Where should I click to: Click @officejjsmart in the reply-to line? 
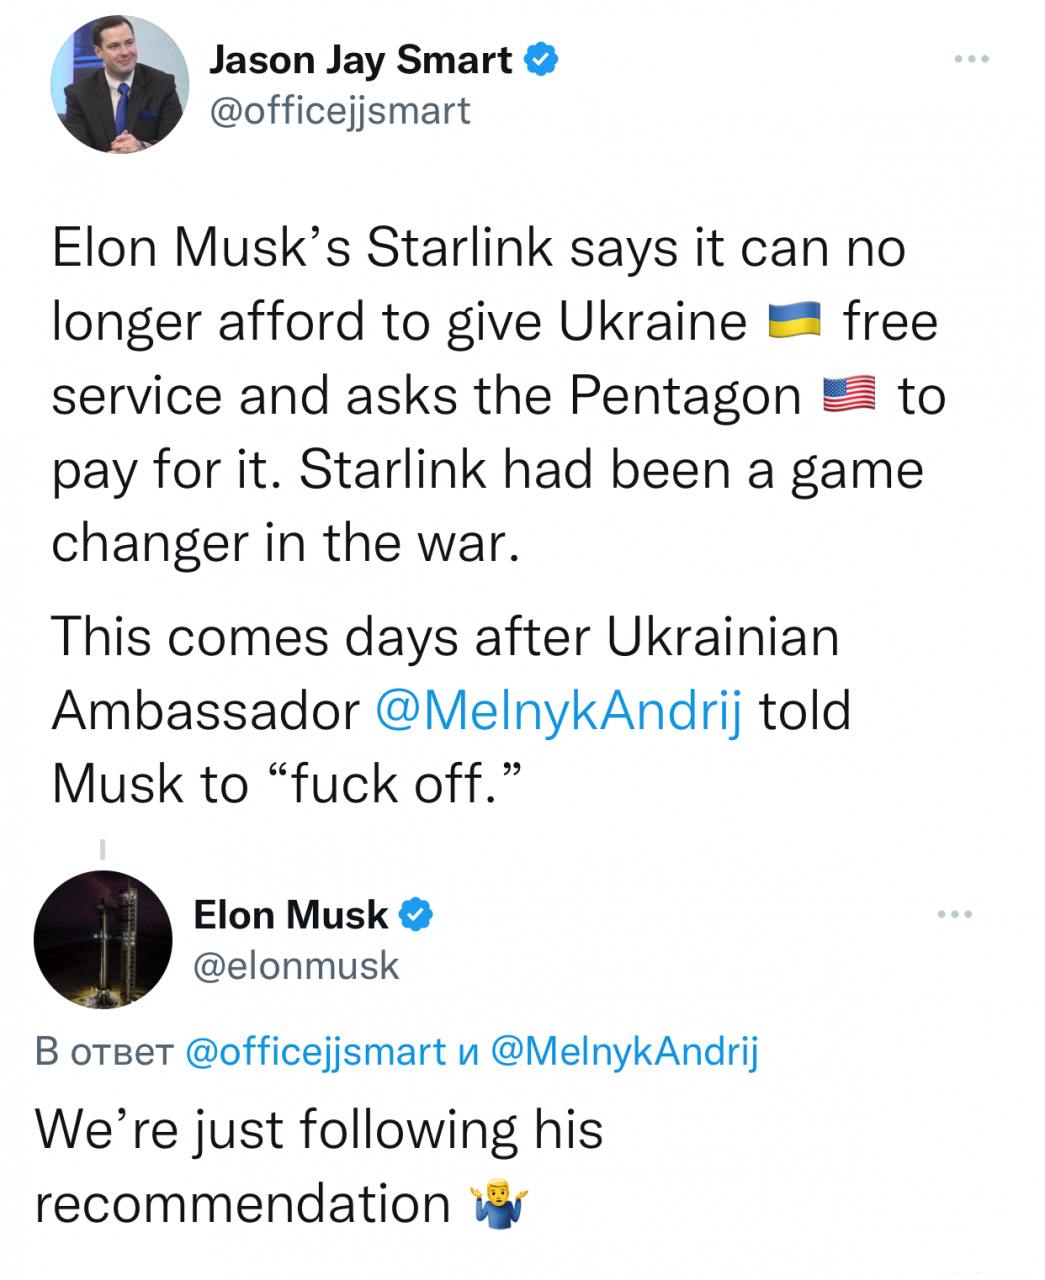tap(317, 1051)
